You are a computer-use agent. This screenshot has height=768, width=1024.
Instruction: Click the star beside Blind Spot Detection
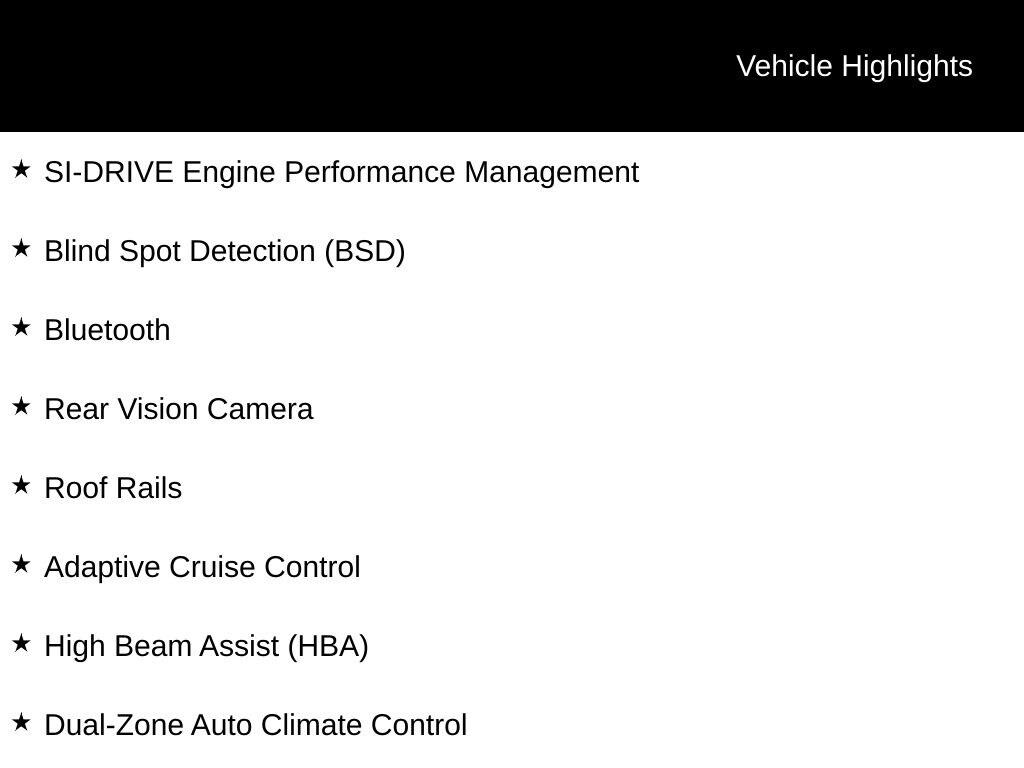(21, 248)
